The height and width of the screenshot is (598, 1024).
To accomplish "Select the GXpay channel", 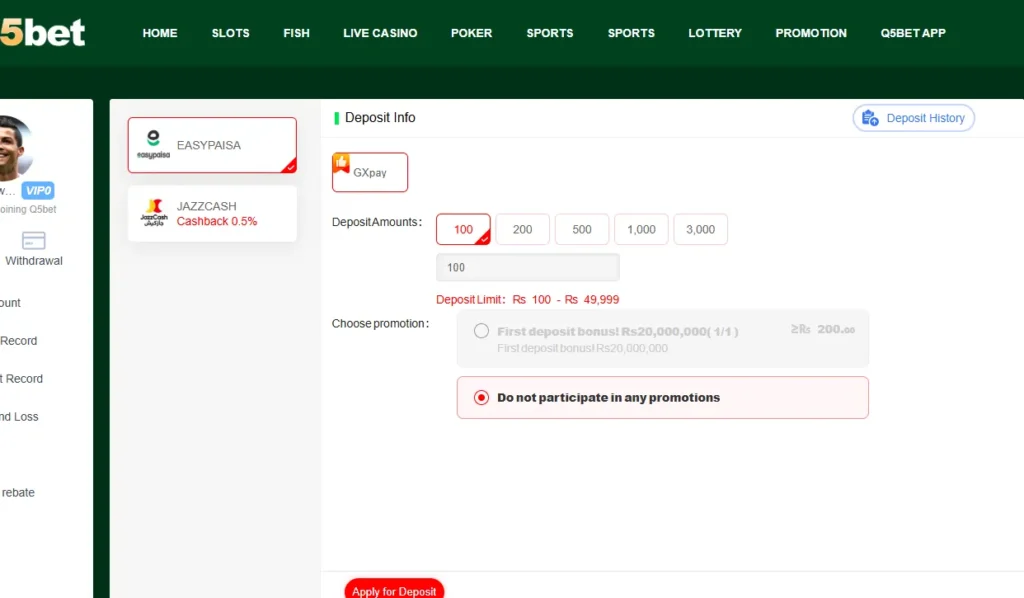I will tap(370, 172).
